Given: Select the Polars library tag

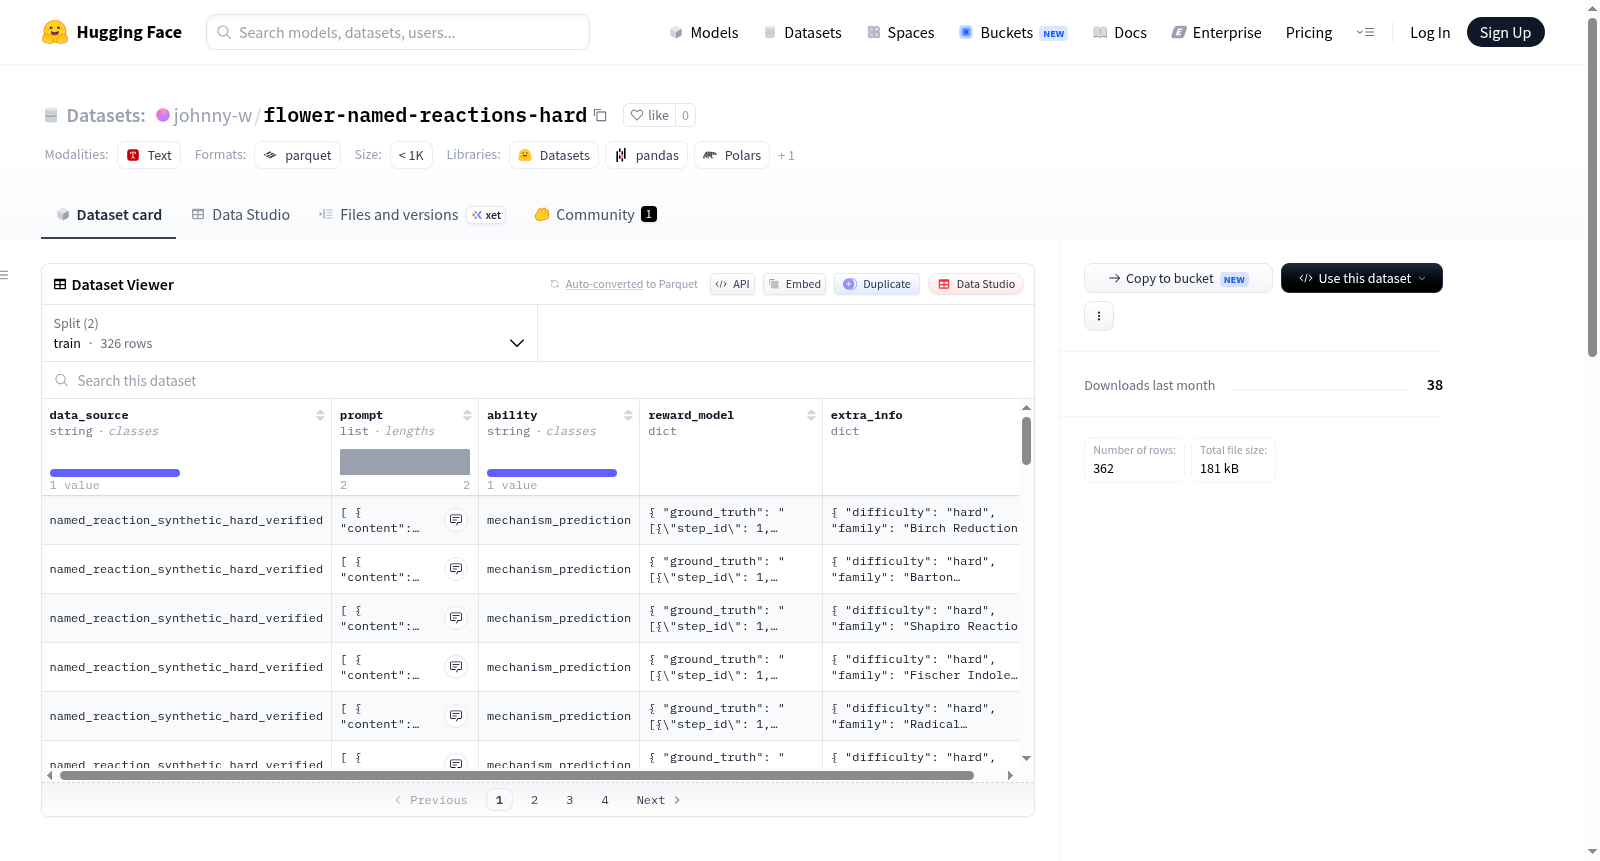Looking at the screenshot, I should click(732, 155).
